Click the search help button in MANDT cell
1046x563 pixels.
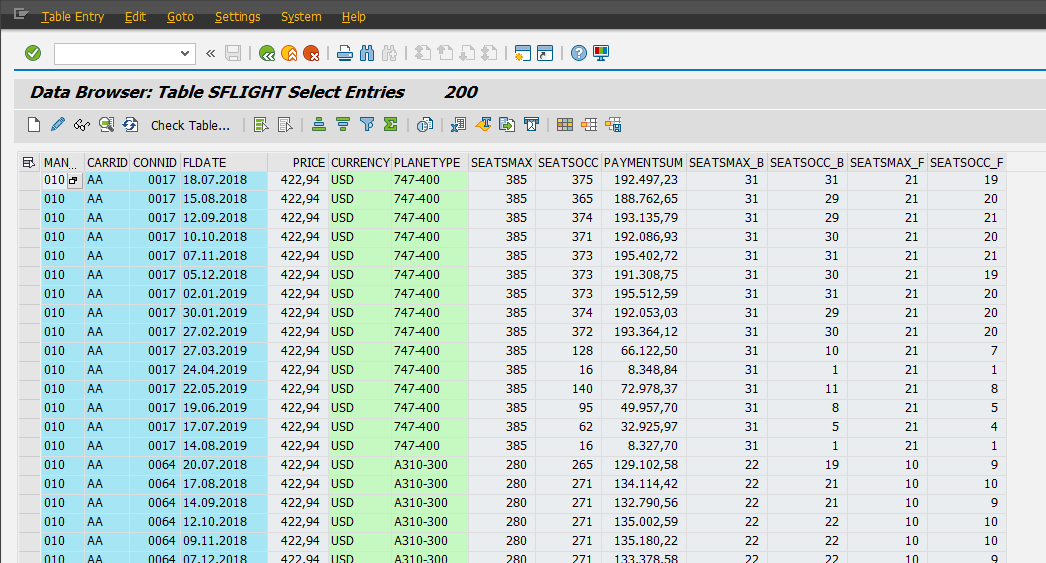click(73, 180)
